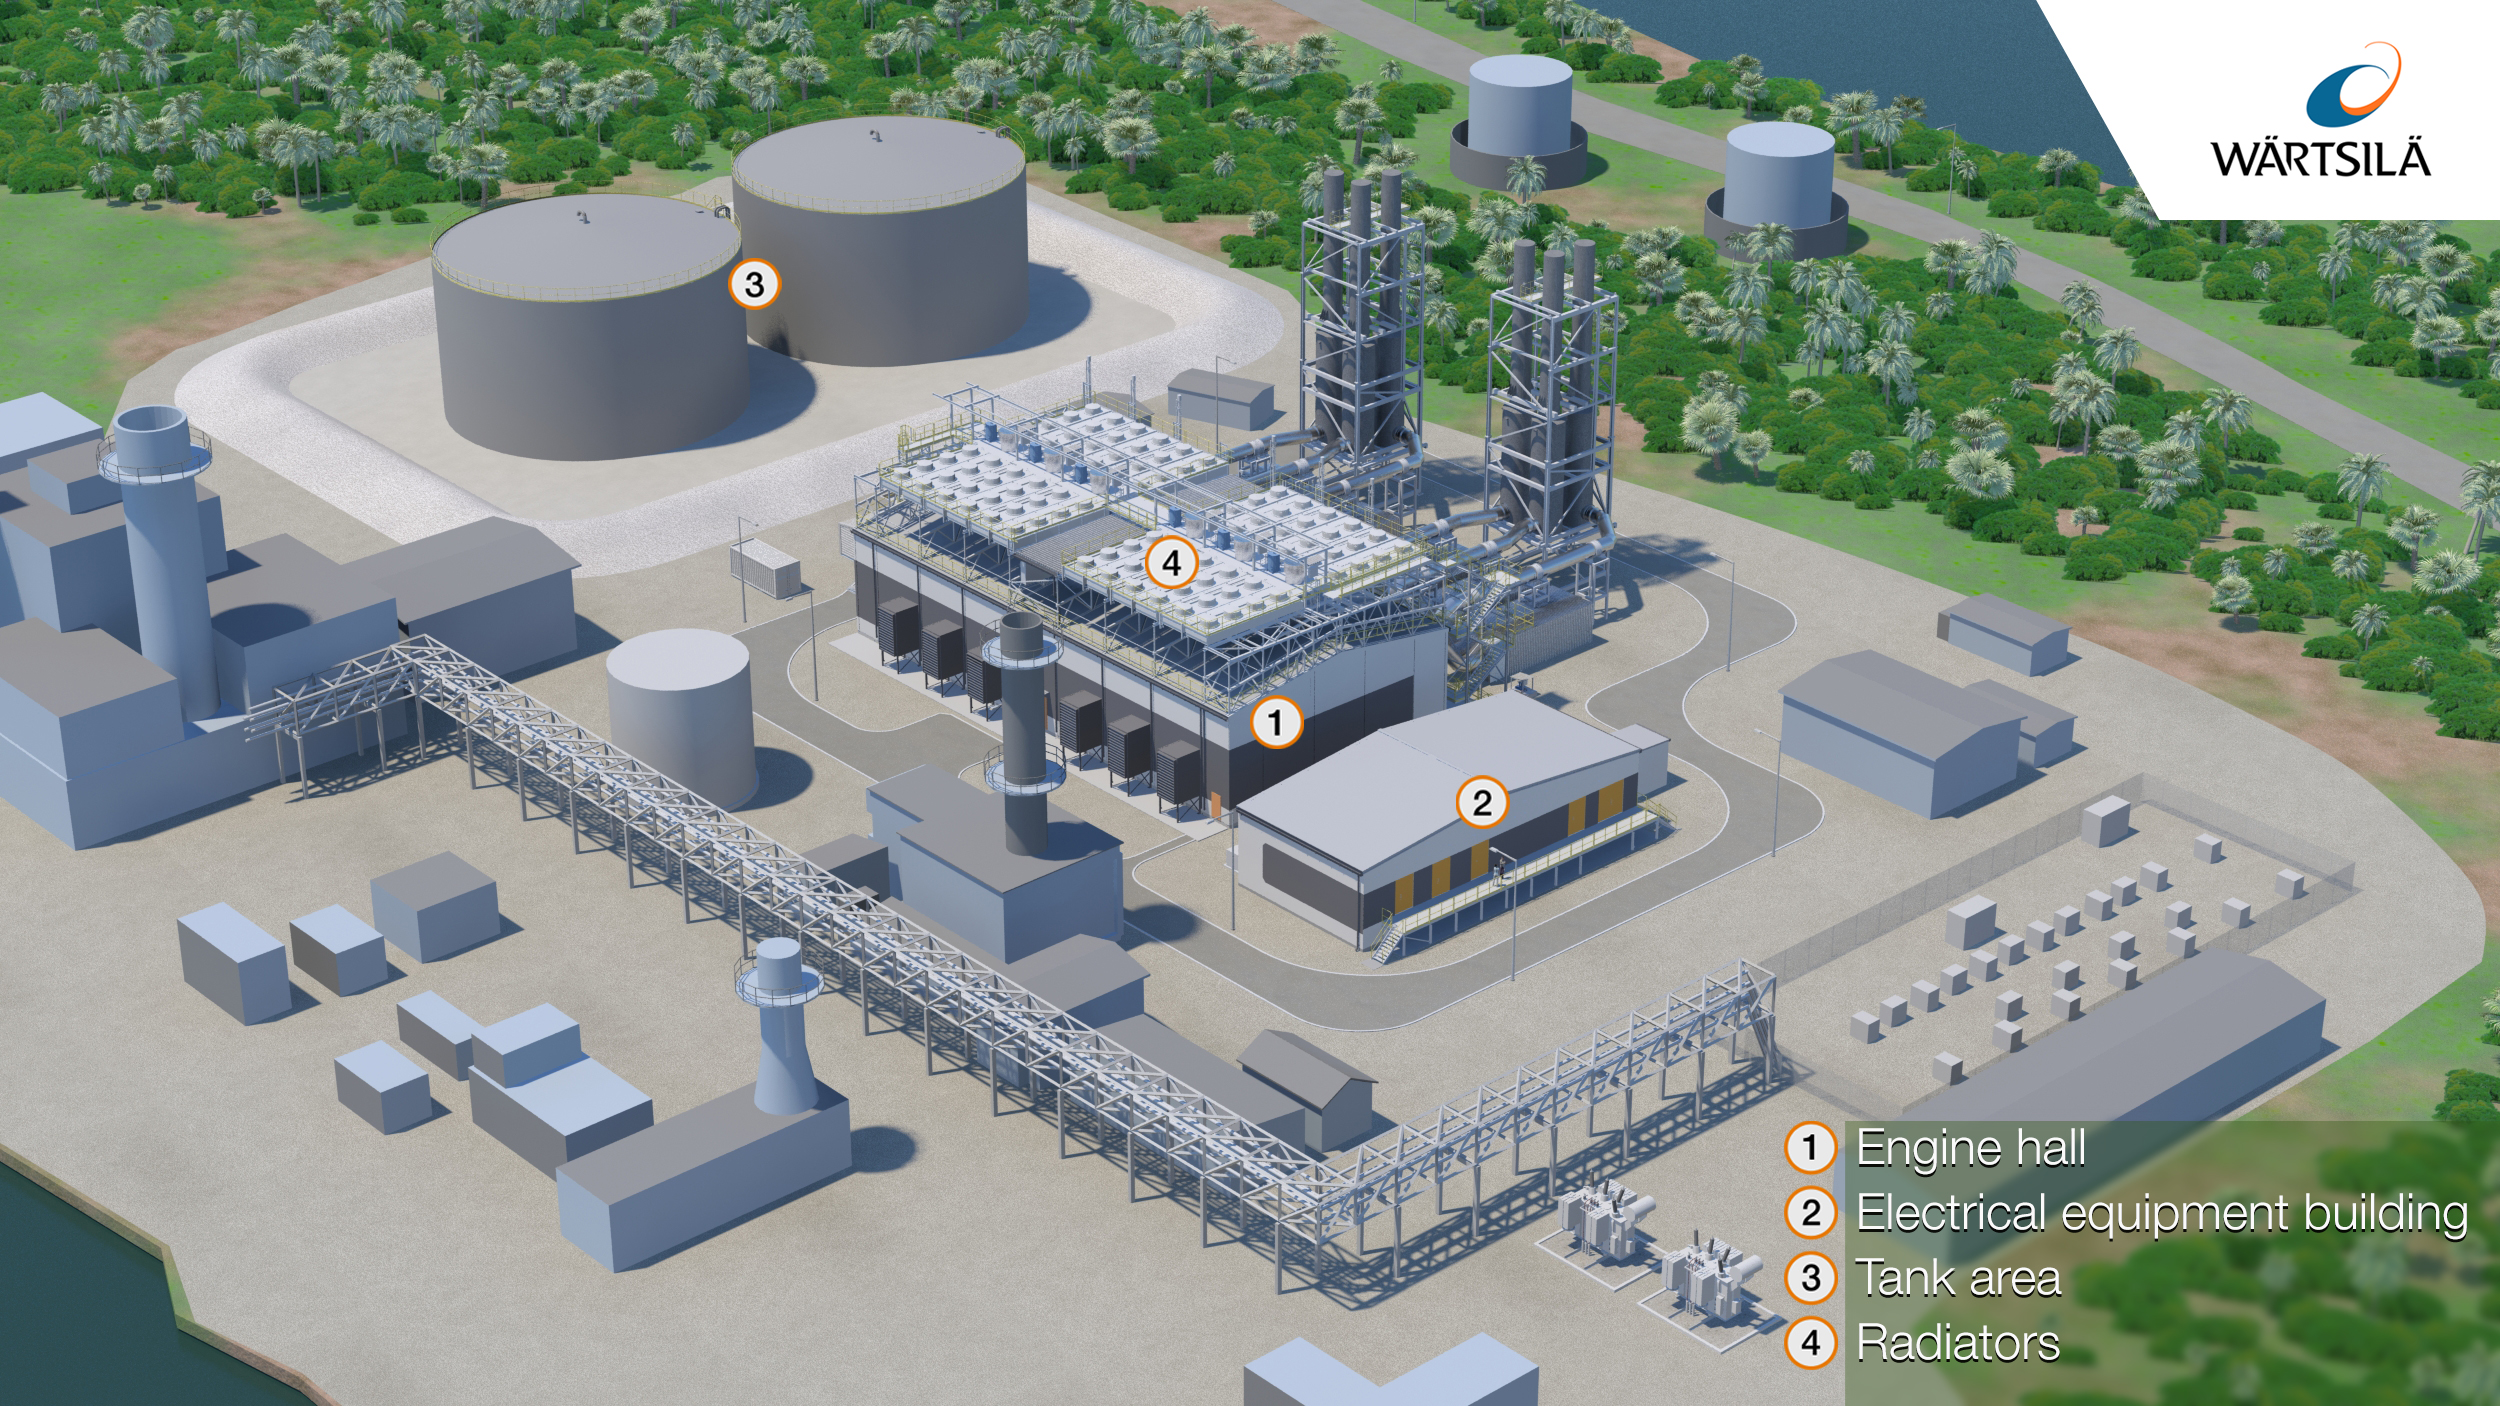Click marker 2 on the electrical building roof
Viewport: 2500px width, 1406px height.
coord(1481,802)
